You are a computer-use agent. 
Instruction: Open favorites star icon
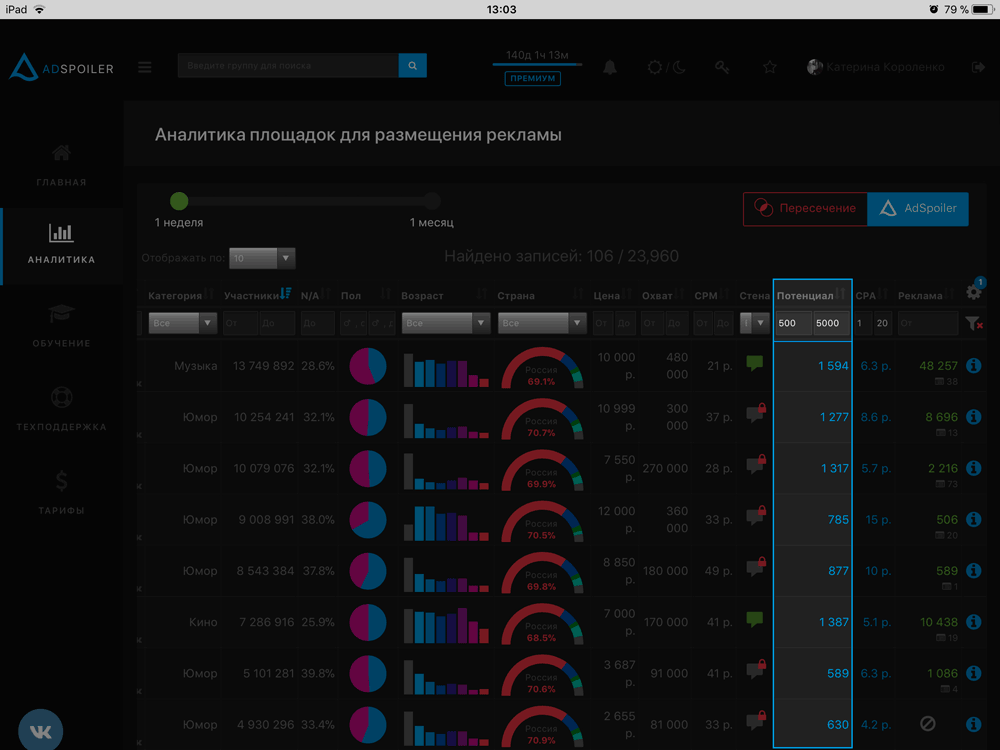pos(770,67)
